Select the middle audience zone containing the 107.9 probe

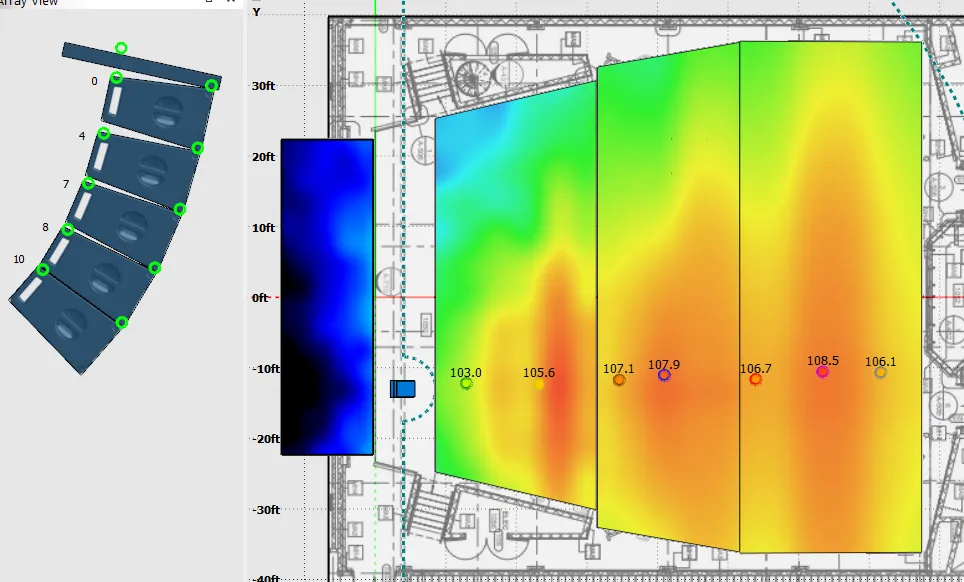click(668, 296)
